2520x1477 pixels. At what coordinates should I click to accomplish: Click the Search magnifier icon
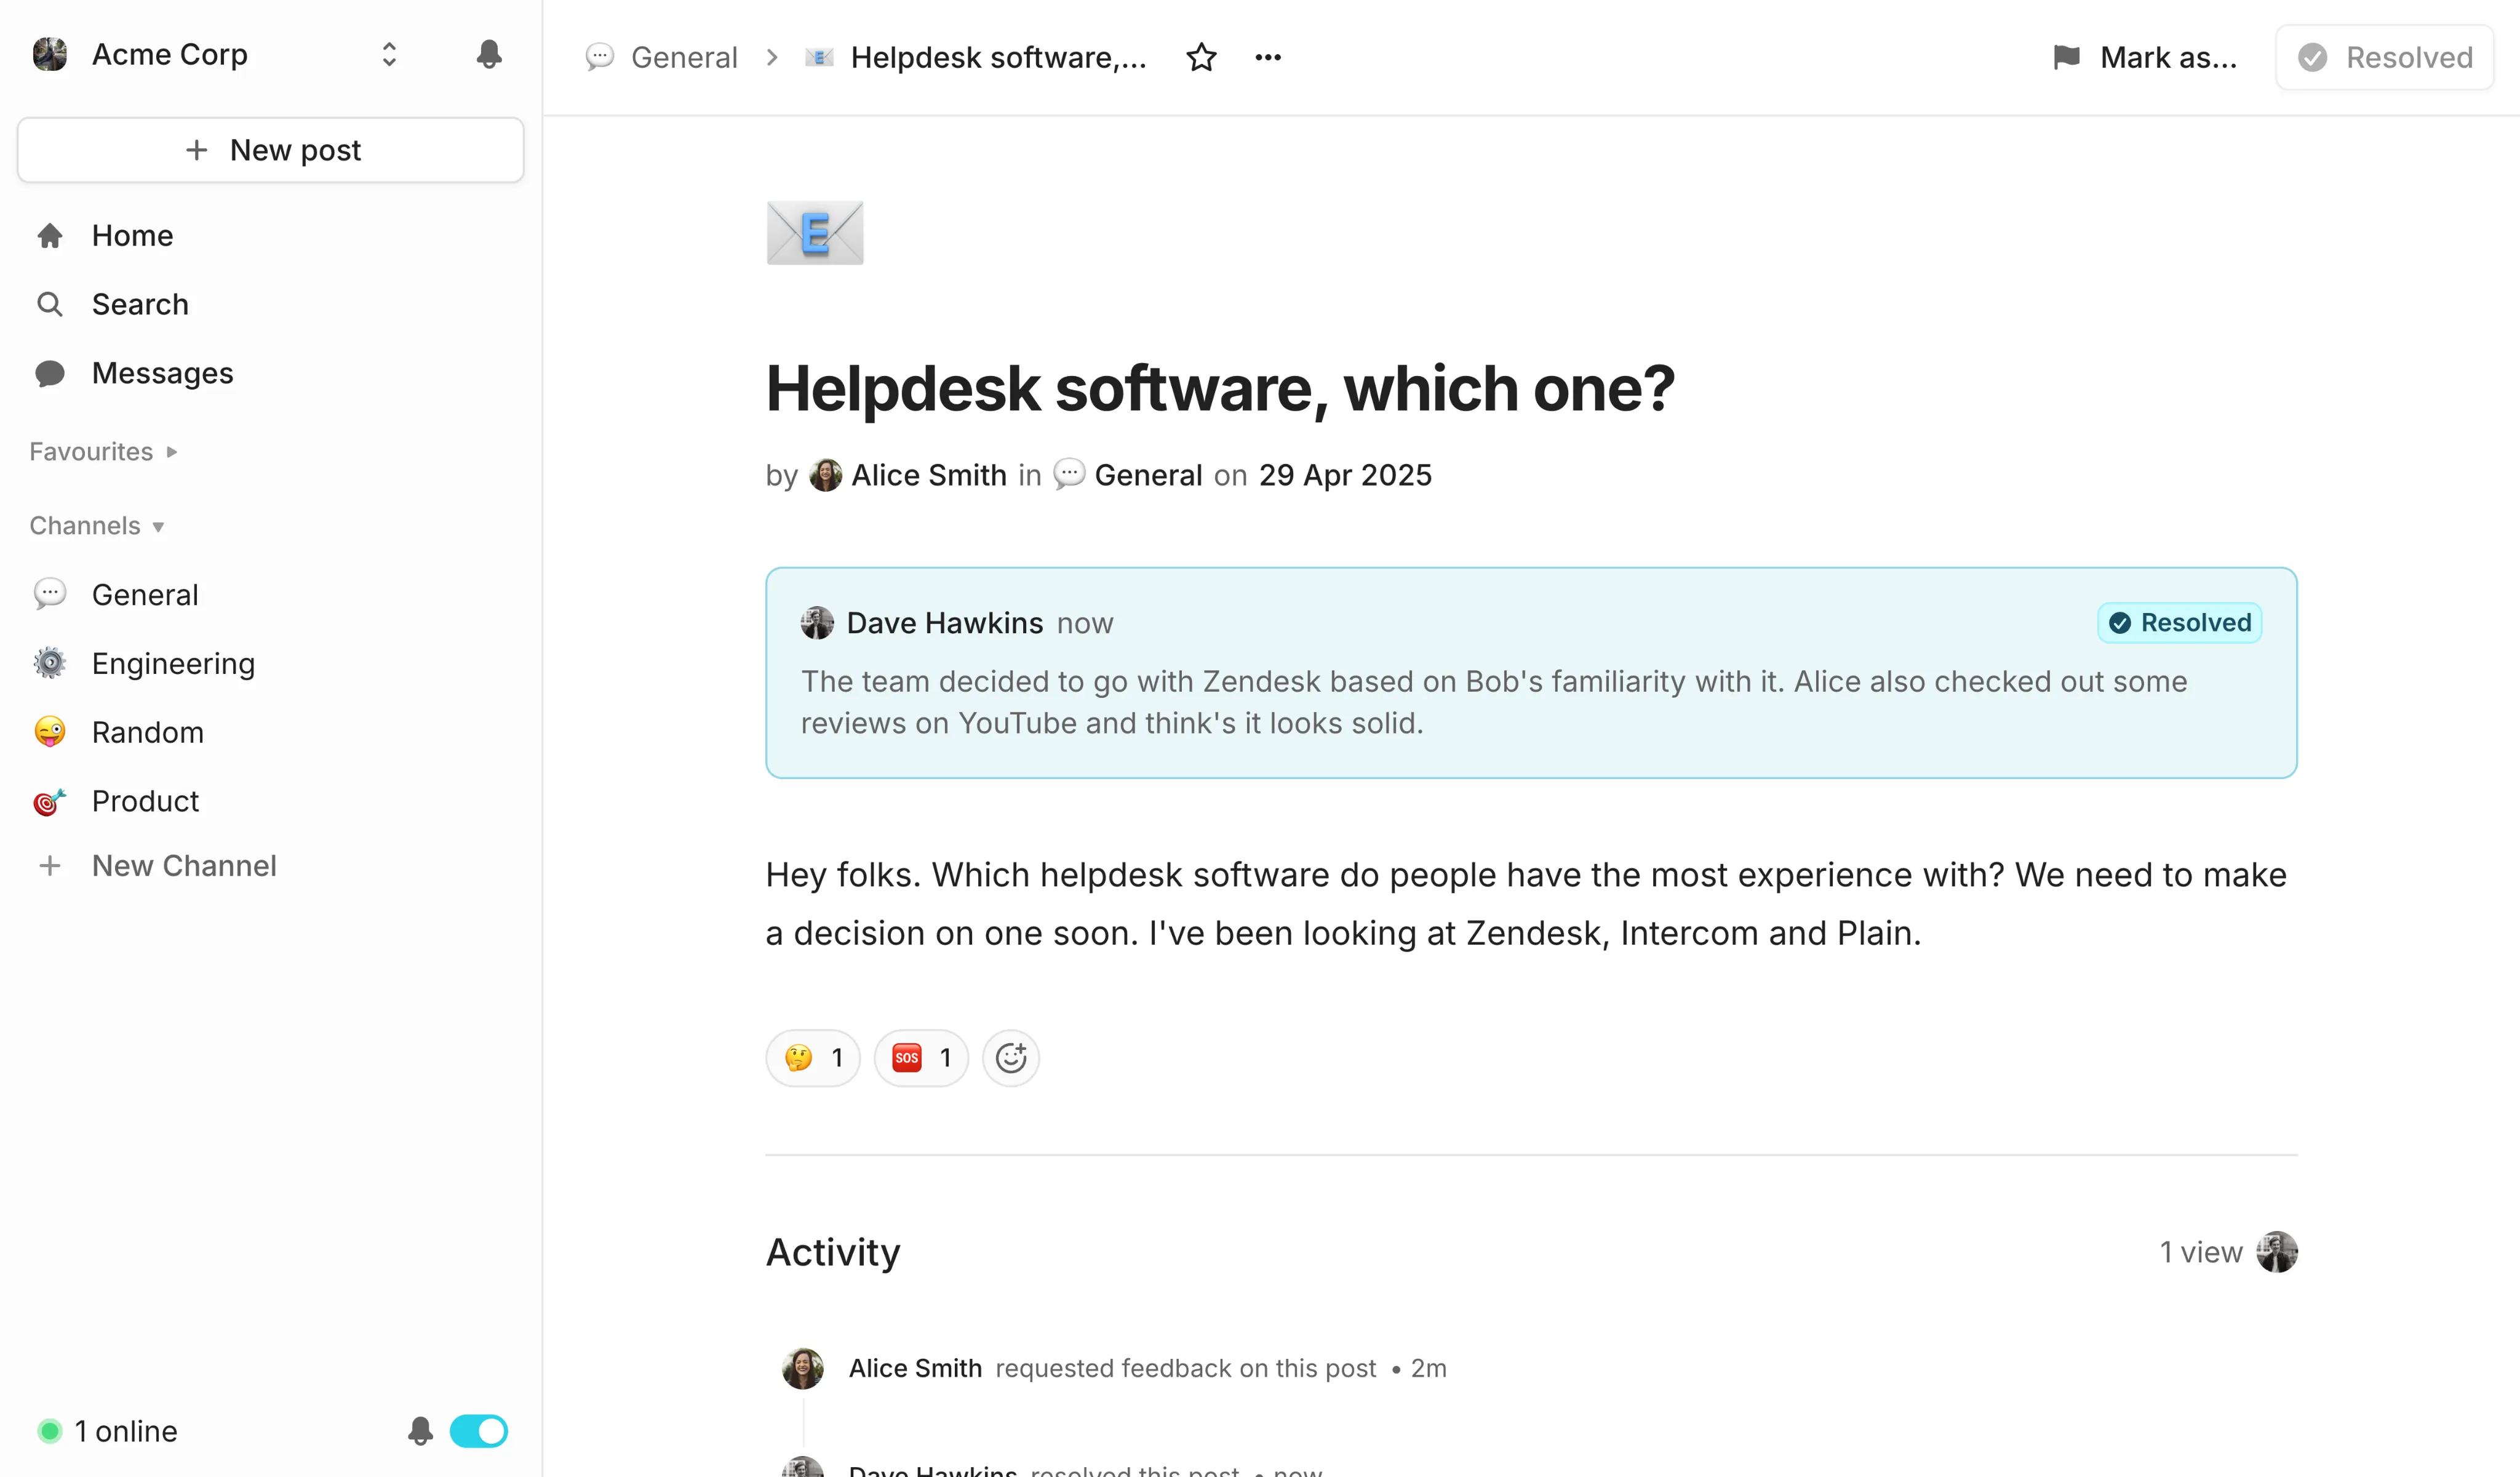tap(49, 304)
